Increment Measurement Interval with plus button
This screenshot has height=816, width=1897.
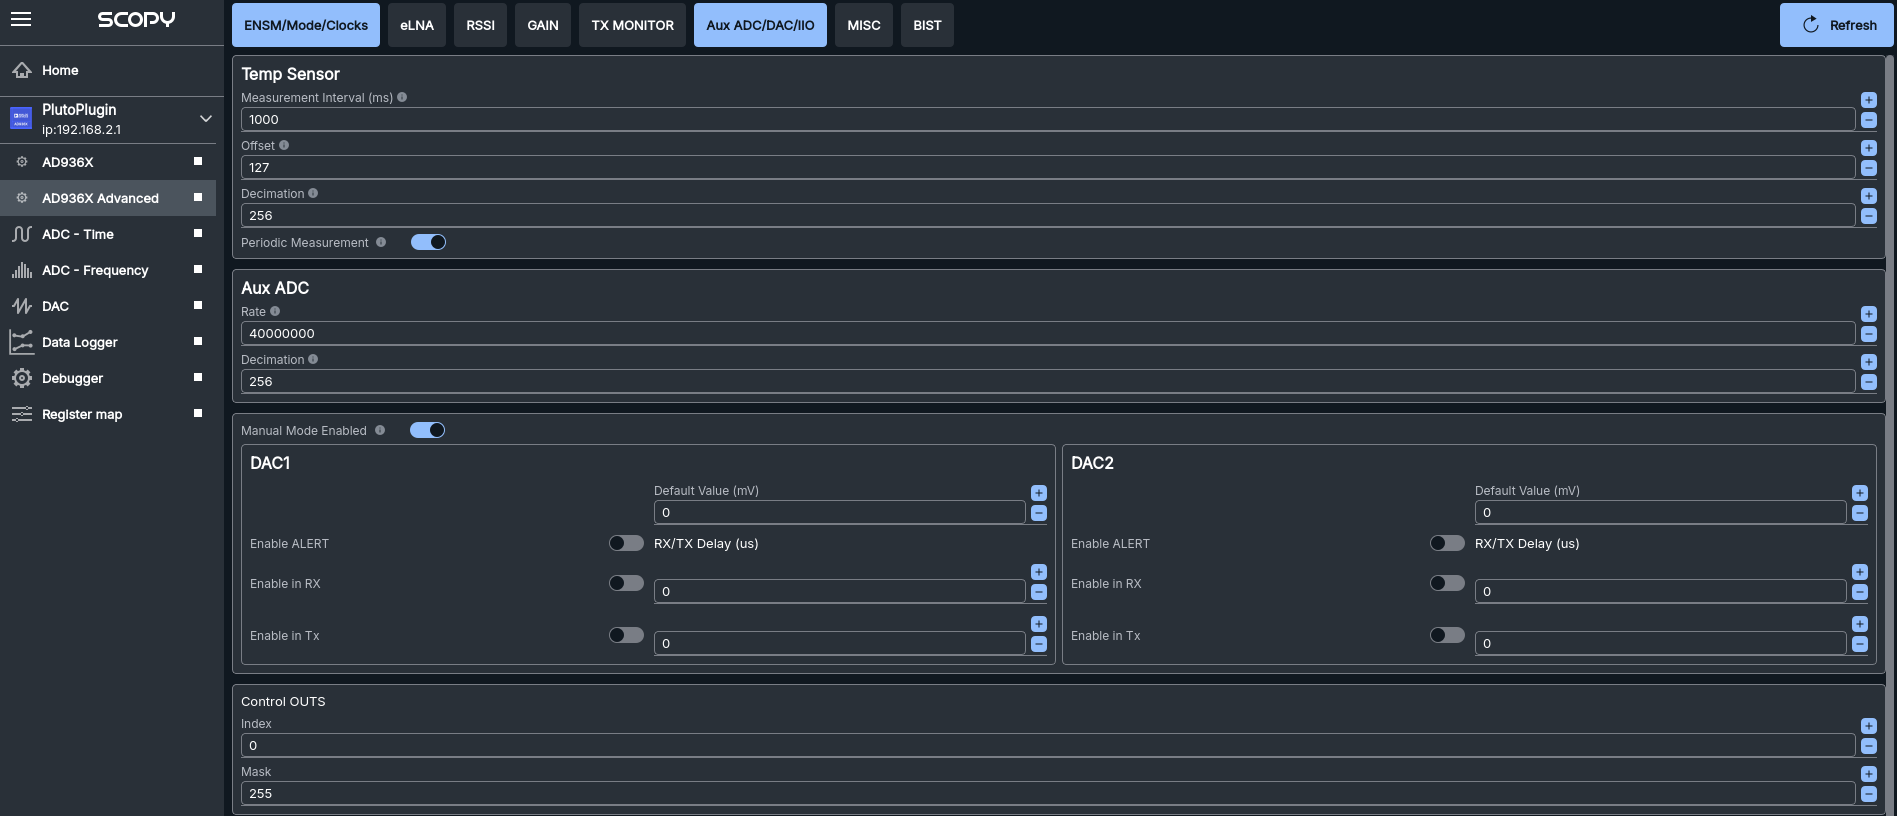click(x=1868, y=100)
